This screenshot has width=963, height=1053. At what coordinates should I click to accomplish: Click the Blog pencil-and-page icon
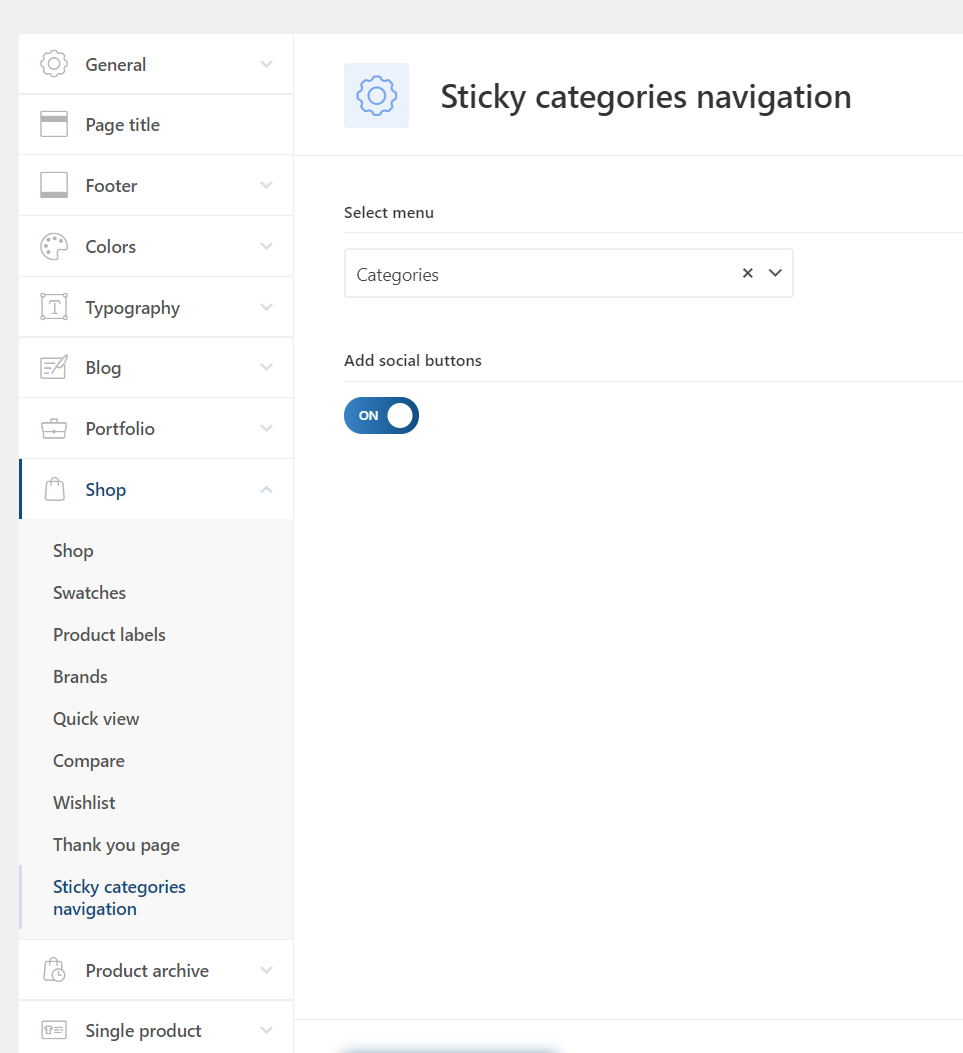pyautogui.click(x=54, y=368)
